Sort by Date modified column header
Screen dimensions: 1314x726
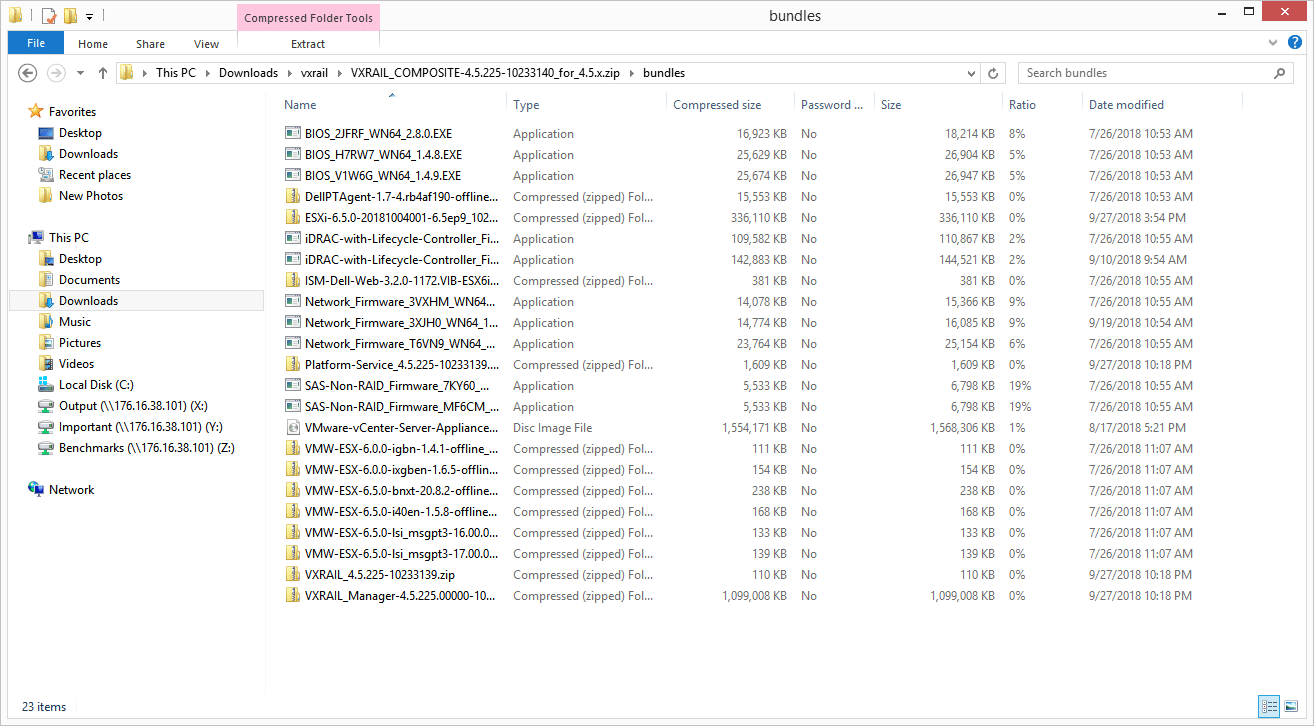tap(1126, 105)
